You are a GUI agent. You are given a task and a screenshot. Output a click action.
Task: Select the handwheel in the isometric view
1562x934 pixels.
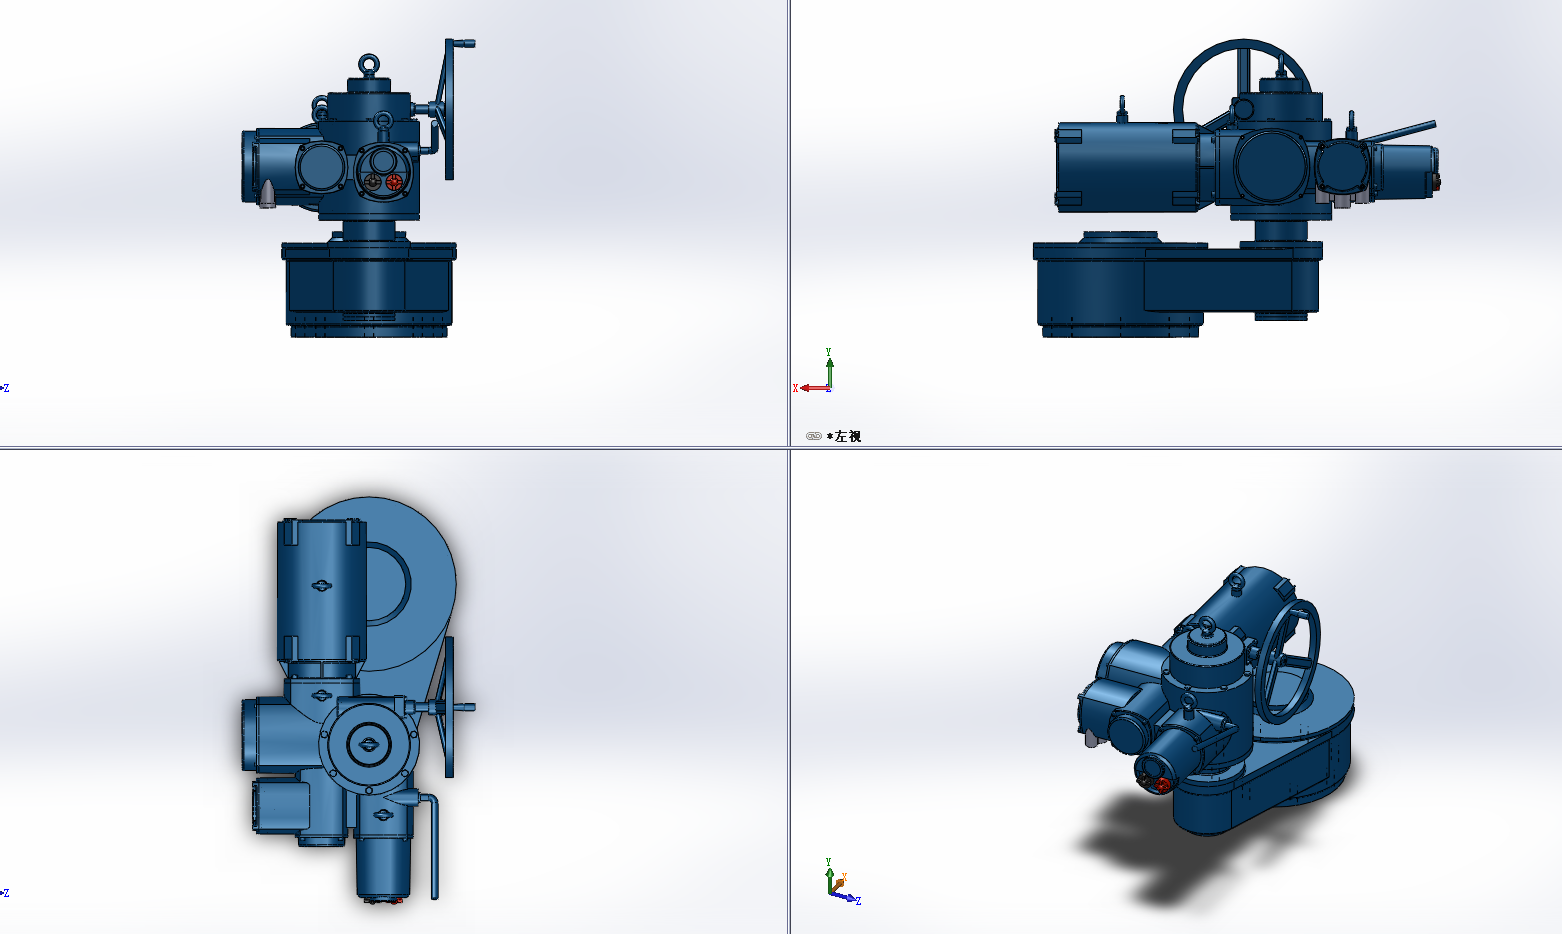1288,662
